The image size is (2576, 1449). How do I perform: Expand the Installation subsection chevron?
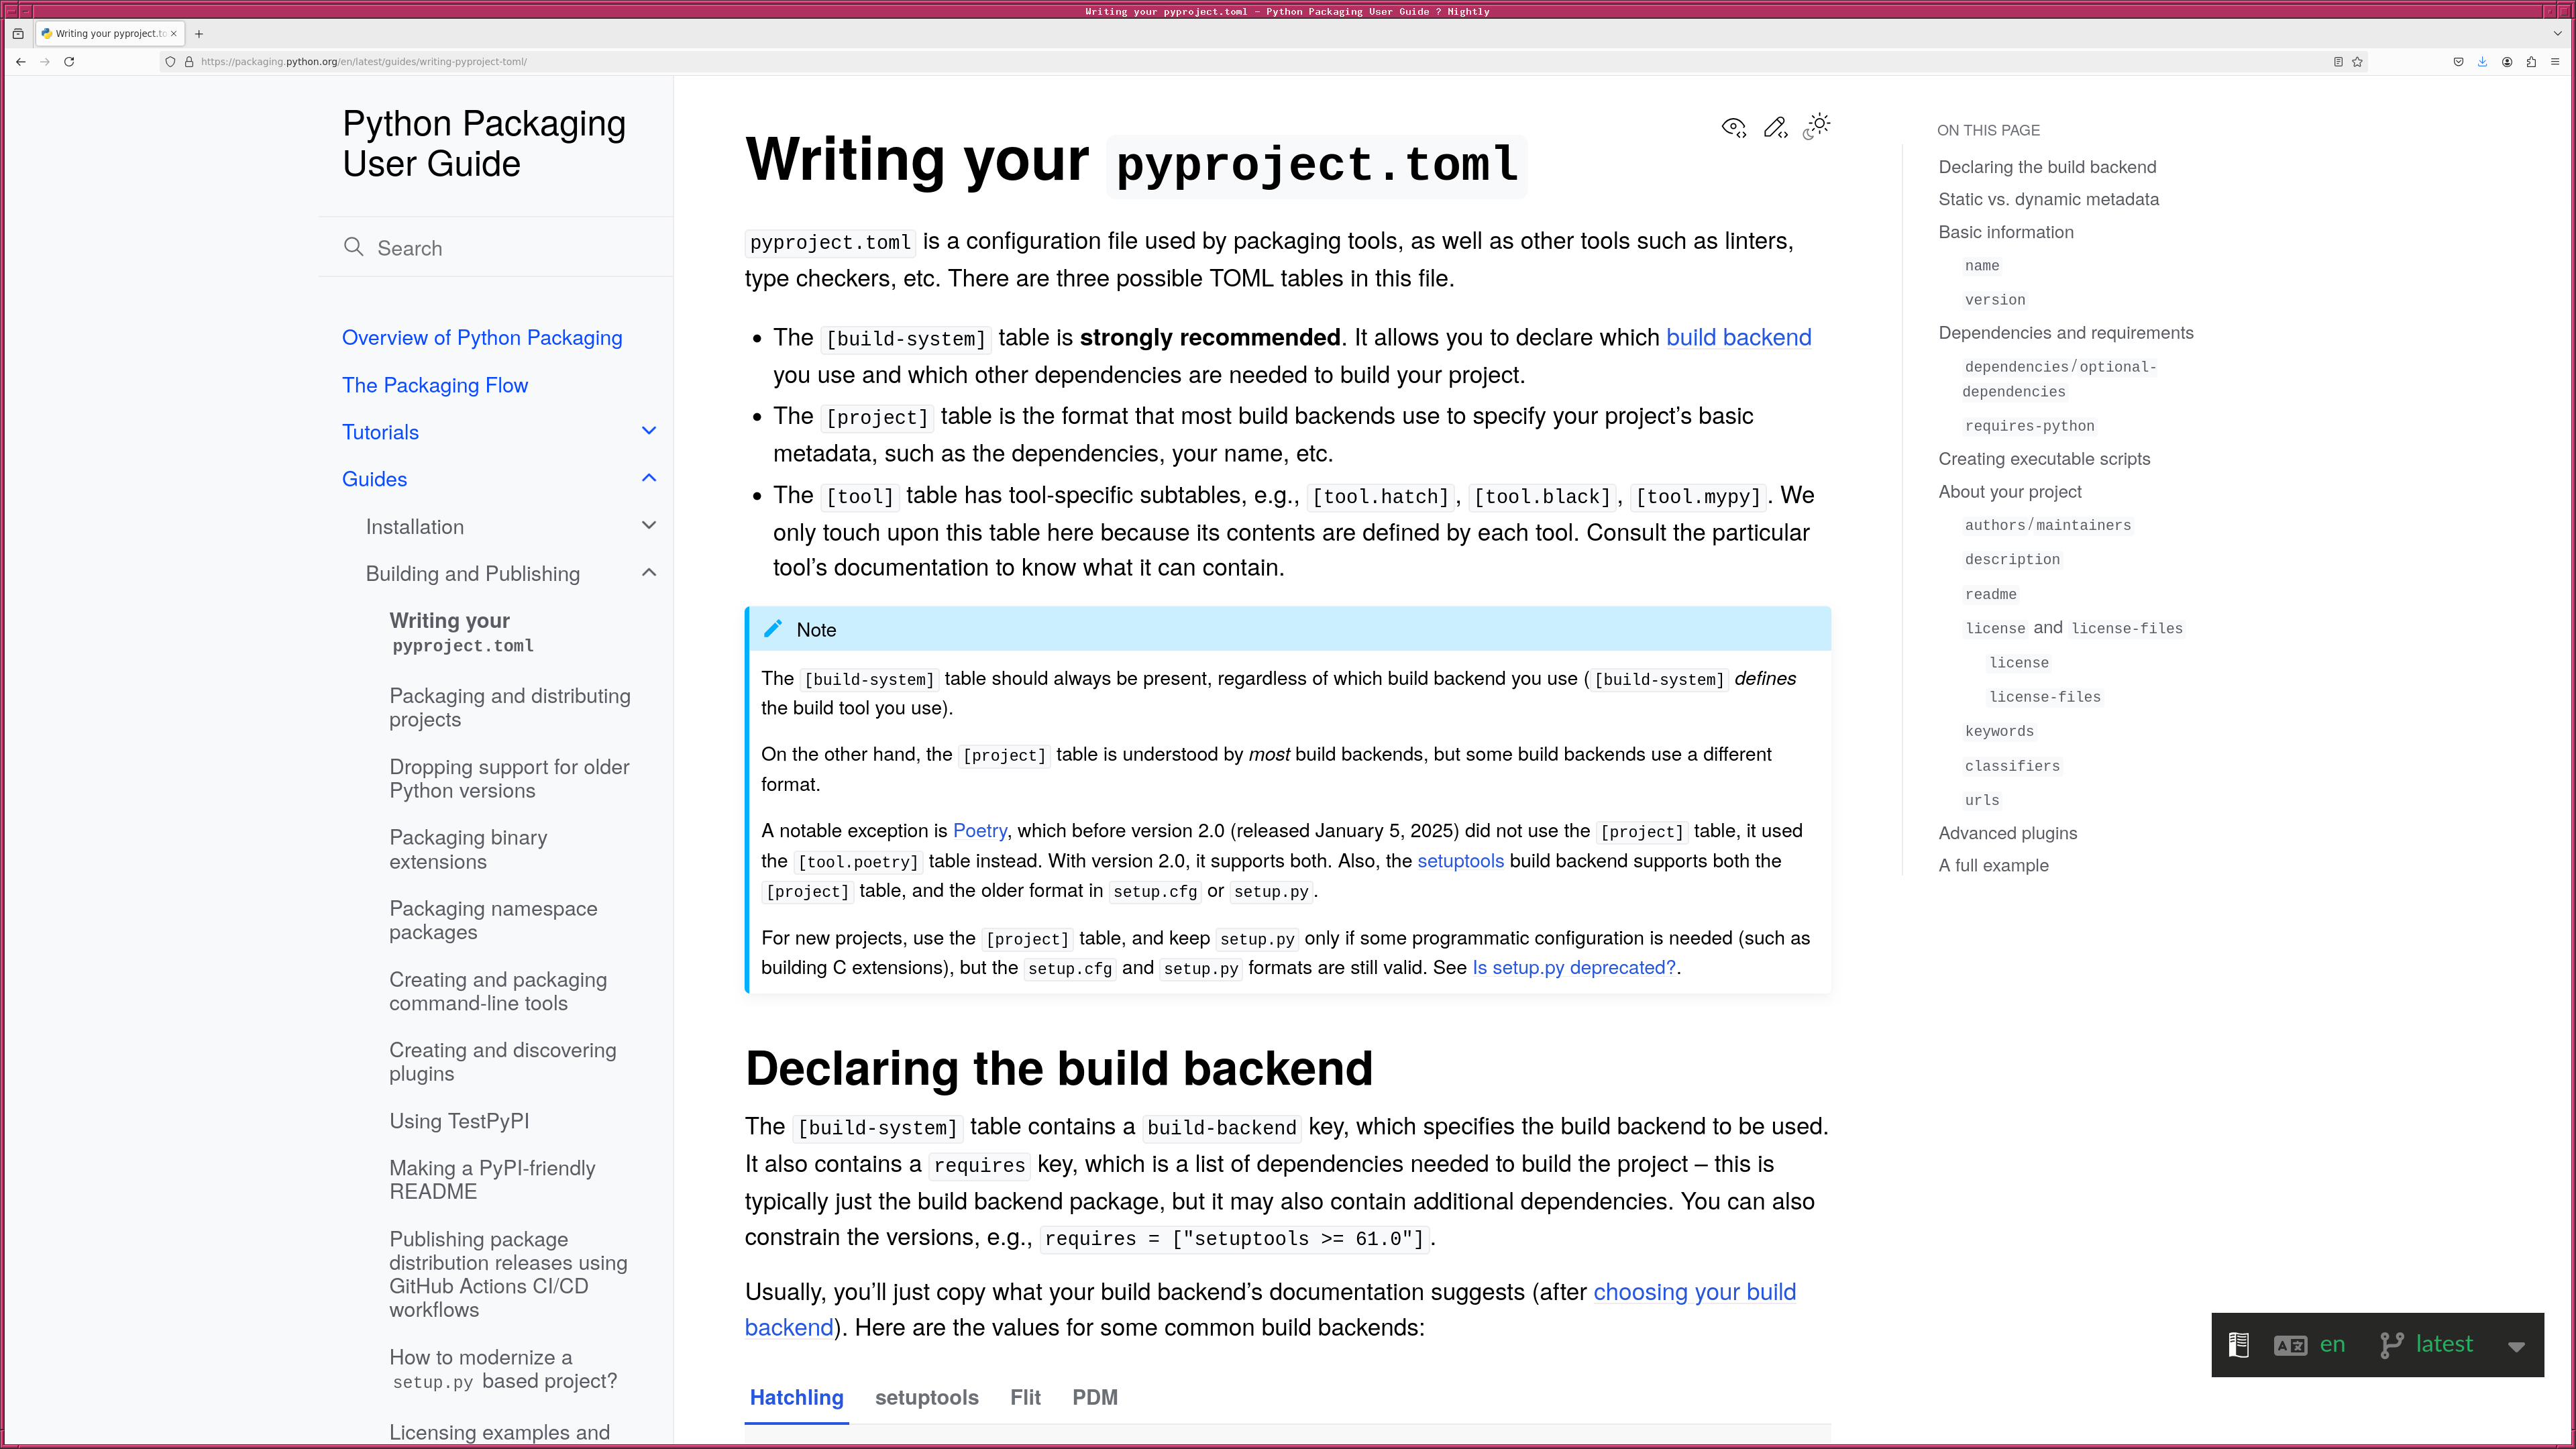pos(648,525)
